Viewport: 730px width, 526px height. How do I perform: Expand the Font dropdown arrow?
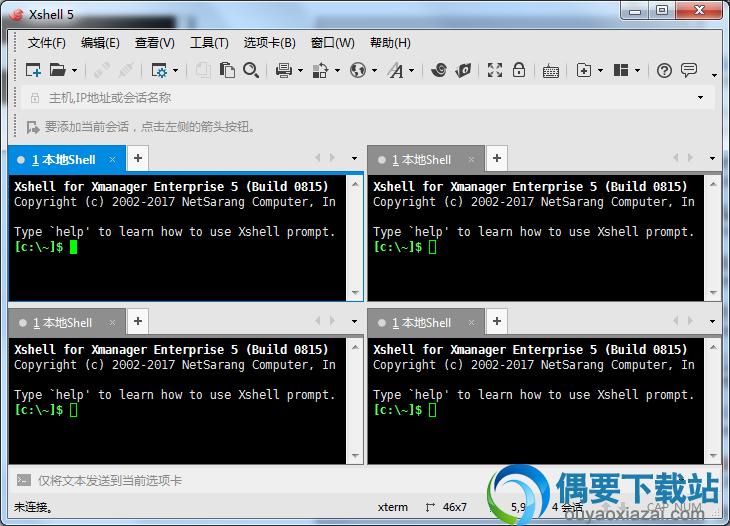pyautogui.click(x=412, y=71)
